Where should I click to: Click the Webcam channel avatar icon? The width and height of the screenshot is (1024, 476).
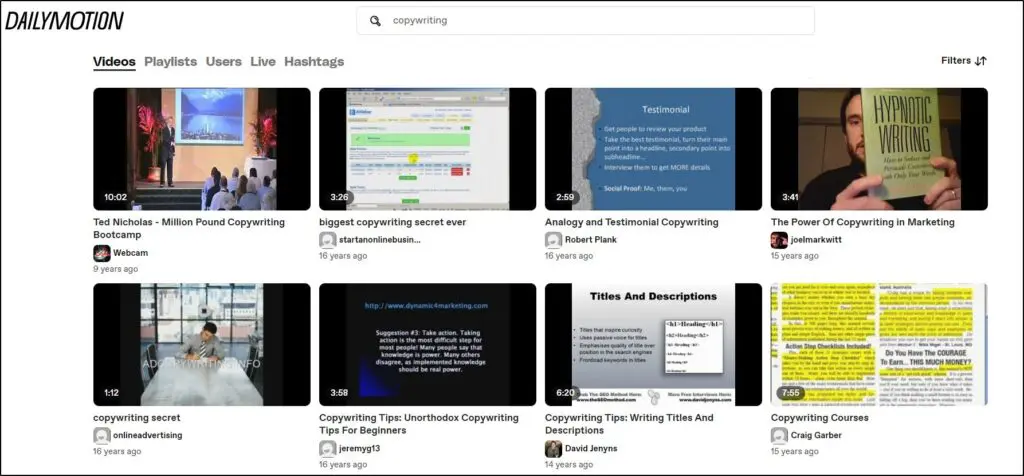point(102,253)
